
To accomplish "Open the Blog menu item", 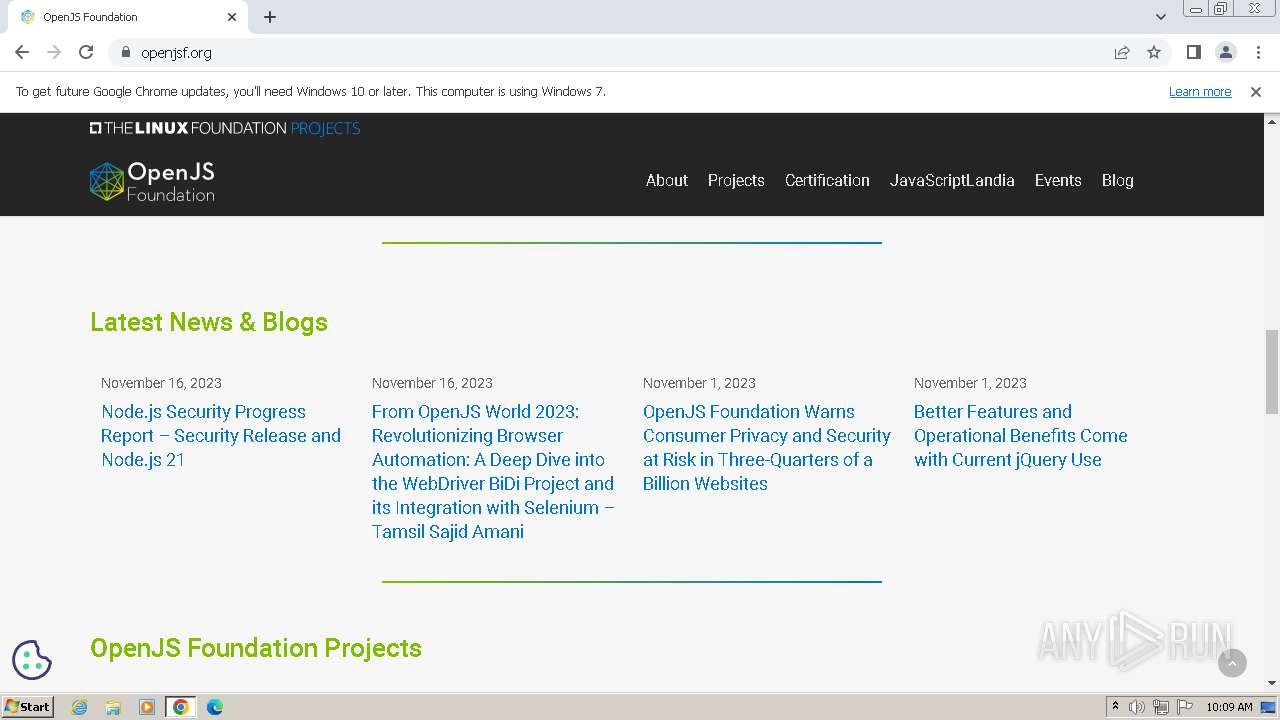I will point(1117,180).
